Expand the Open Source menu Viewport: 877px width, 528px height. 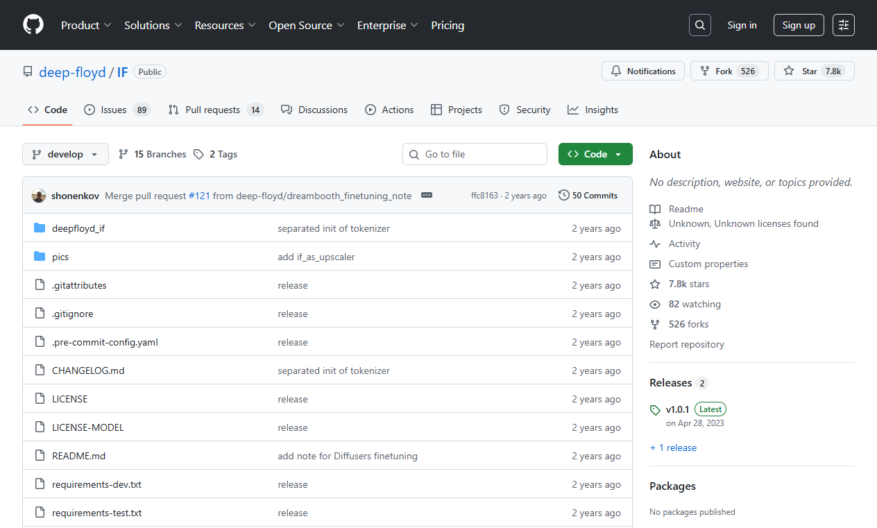pos(306,25)
